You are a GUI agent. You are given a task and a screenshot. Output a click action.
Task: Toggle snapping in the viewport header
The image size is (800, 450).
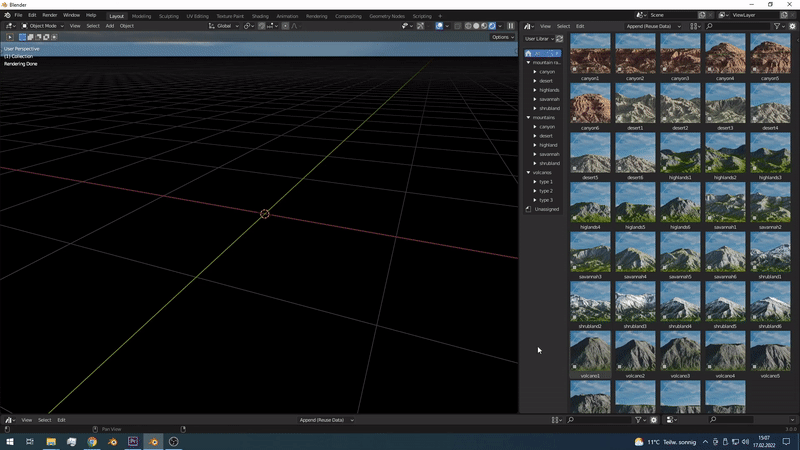click(261, 26)
